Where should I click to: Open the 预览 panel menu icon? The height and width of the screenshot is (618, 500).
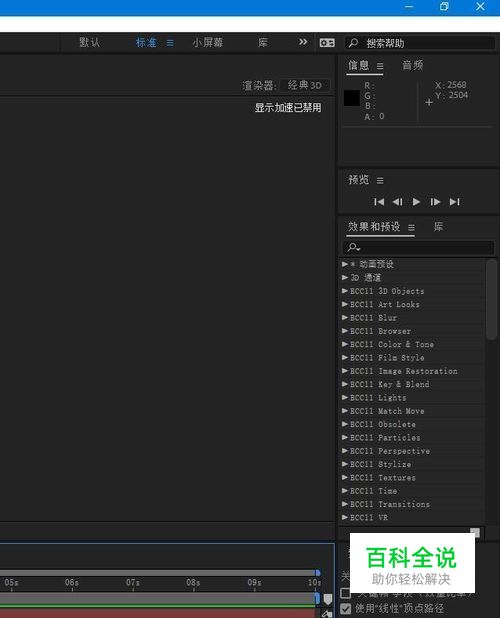[380, 181]
